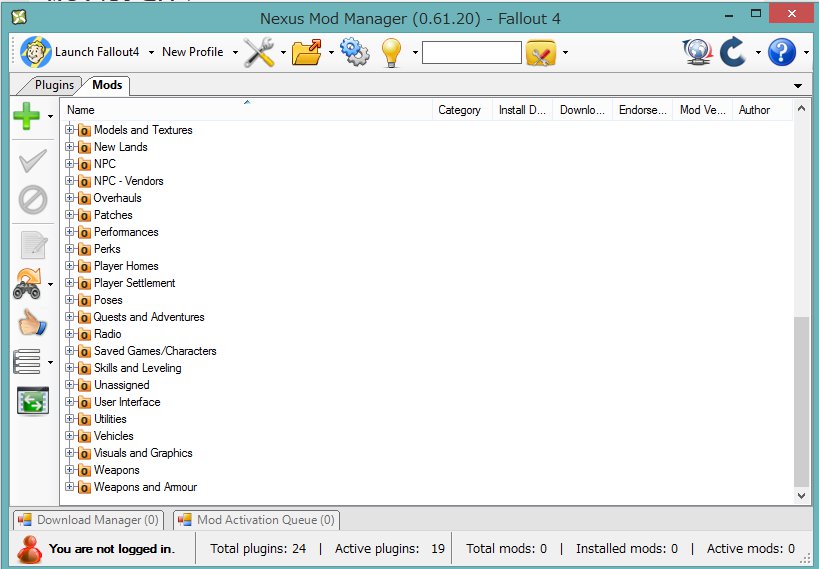Image resolution: width=819 pixels, height=569 pixels.
Task: Click the binoculars check for updates icon
Action: click(x=27, y=284)
